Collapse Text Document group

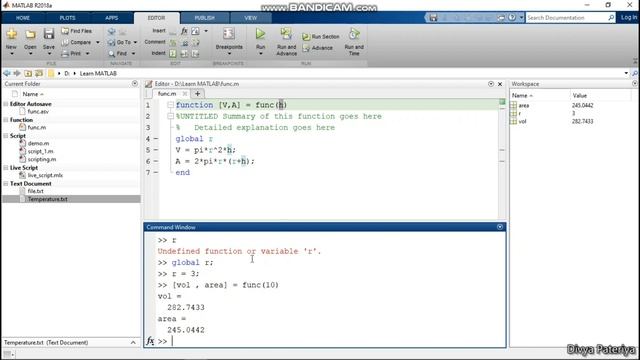(x=6, y=184)
